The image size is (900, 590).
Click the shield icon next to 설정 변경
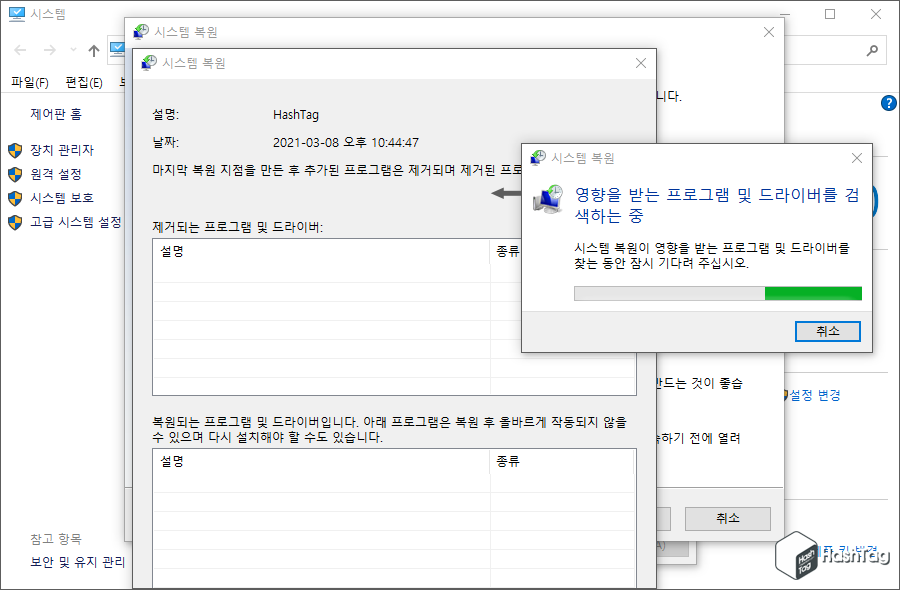coord(785,395)
